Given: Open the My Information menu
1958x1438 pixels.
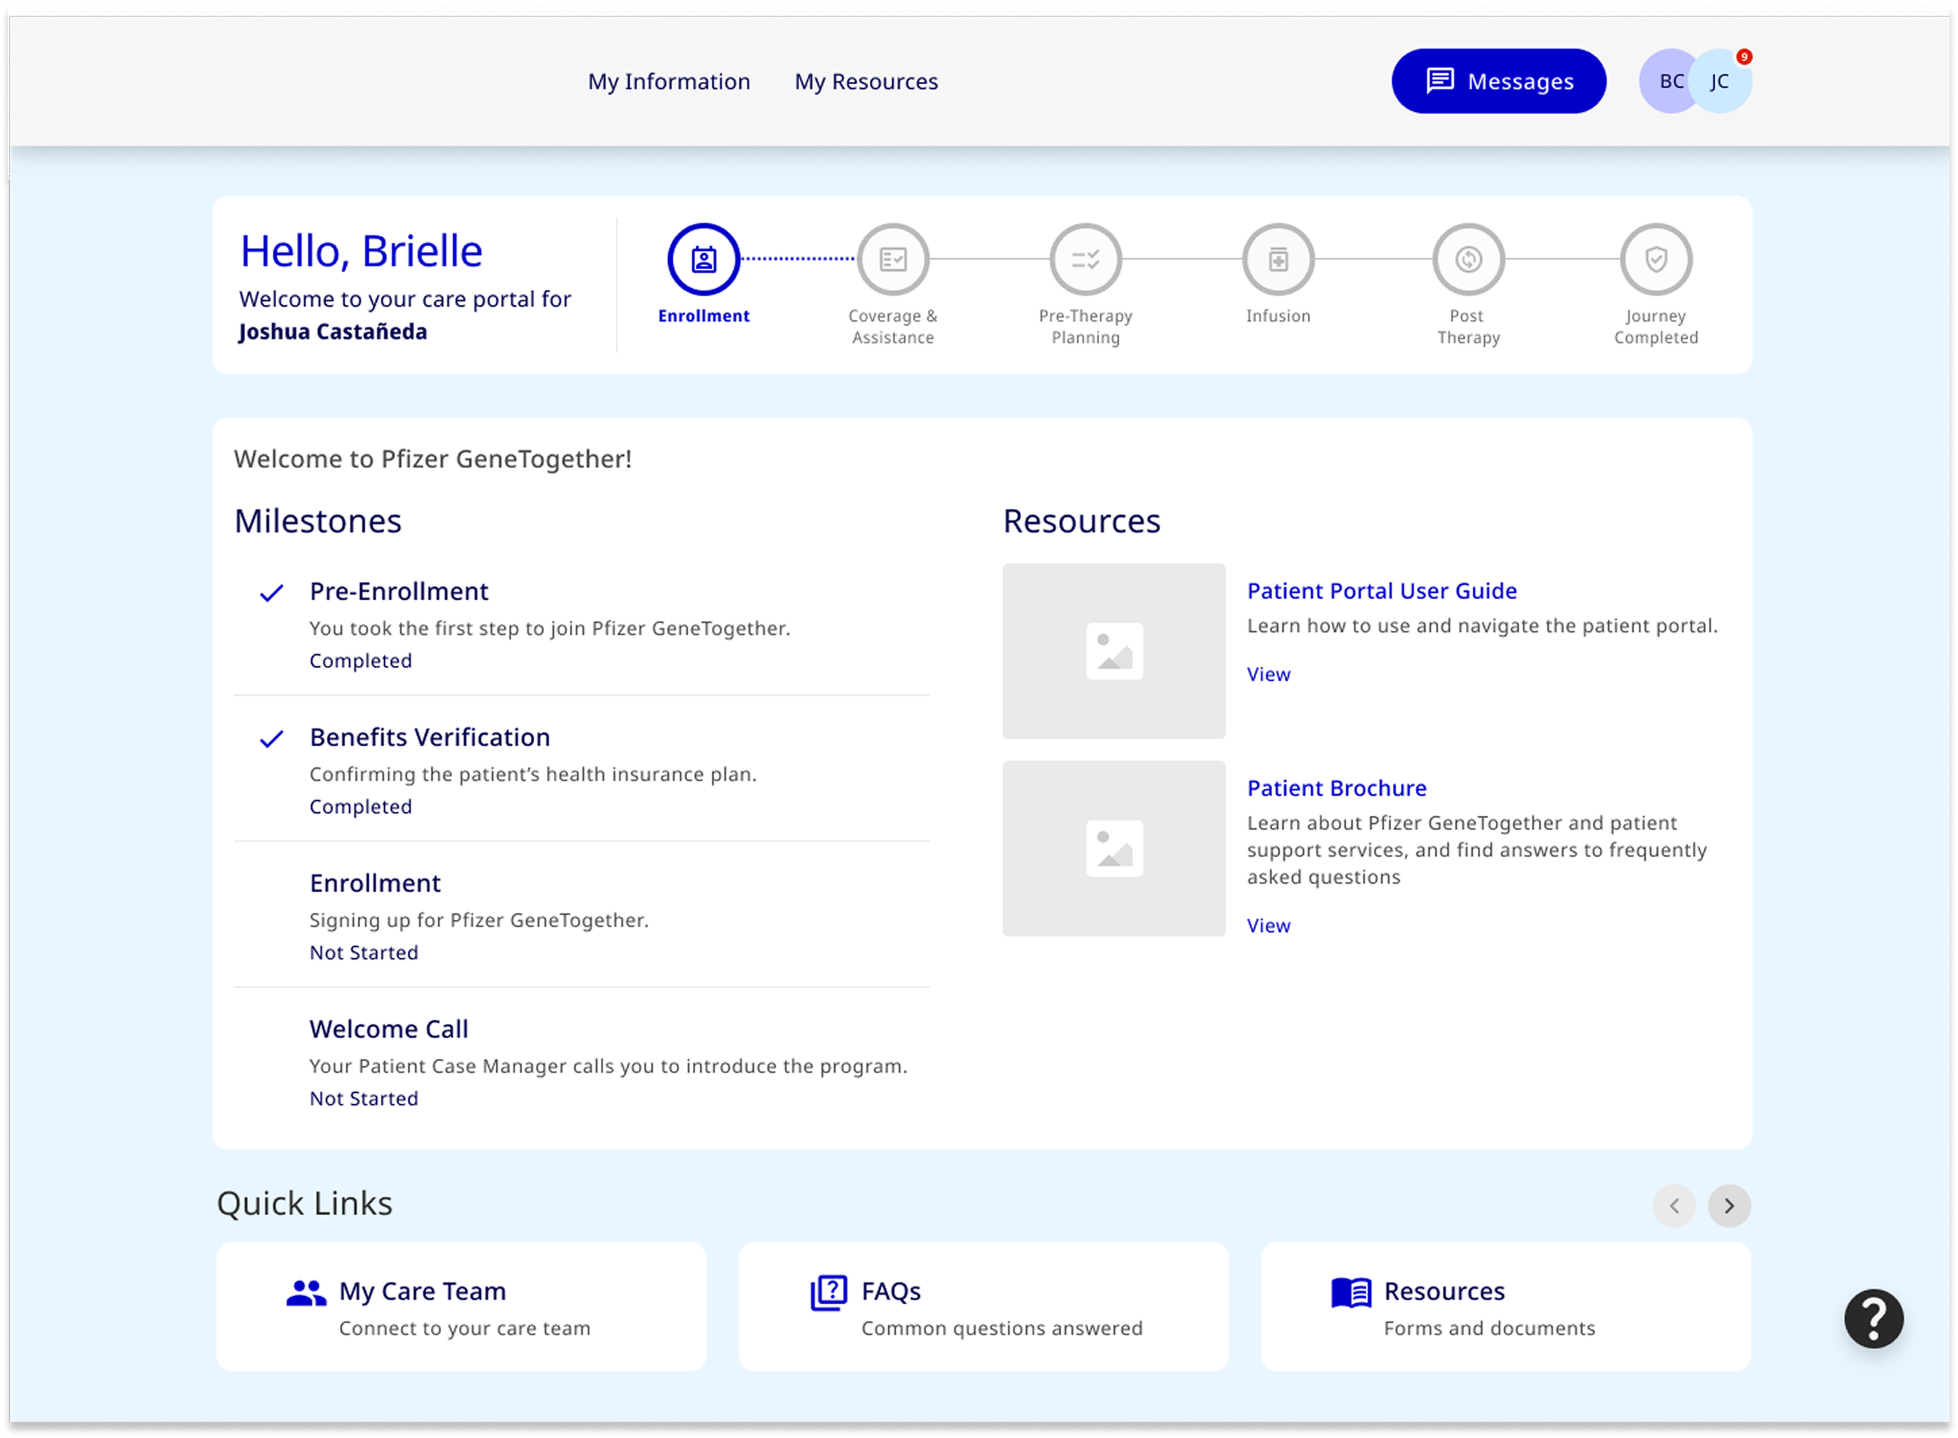Looking at the screenshot, I should [x=668, y=81].
